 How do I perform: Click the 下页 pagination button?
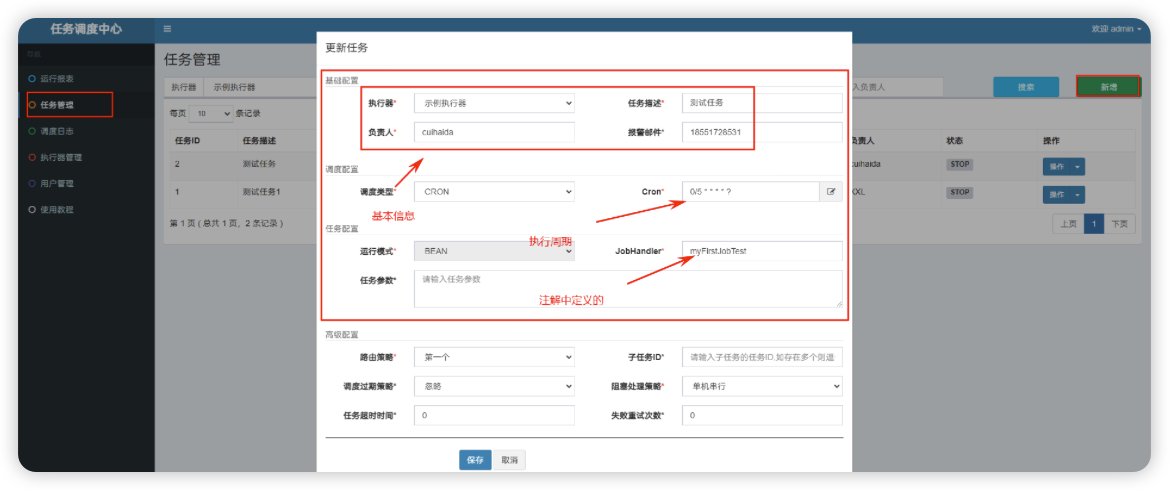pos(1119,224)
